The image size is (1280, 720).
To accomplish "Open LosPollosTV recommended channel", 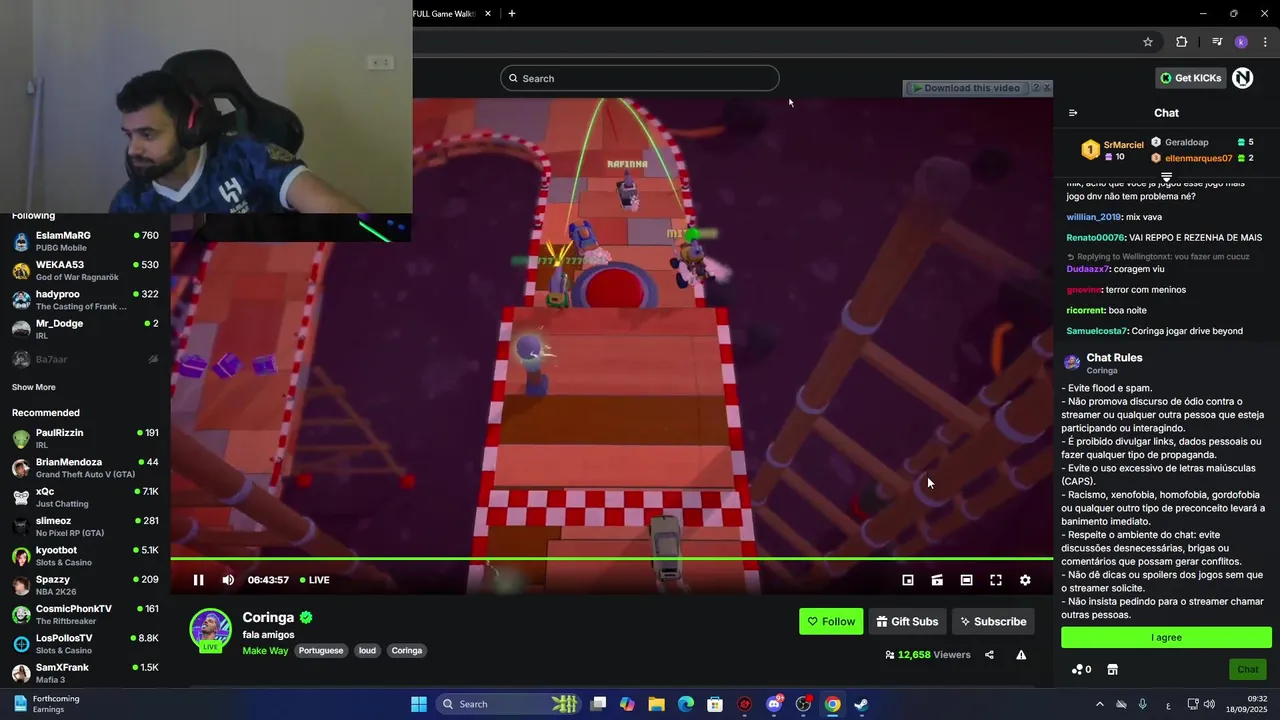I will pos(85,644).
